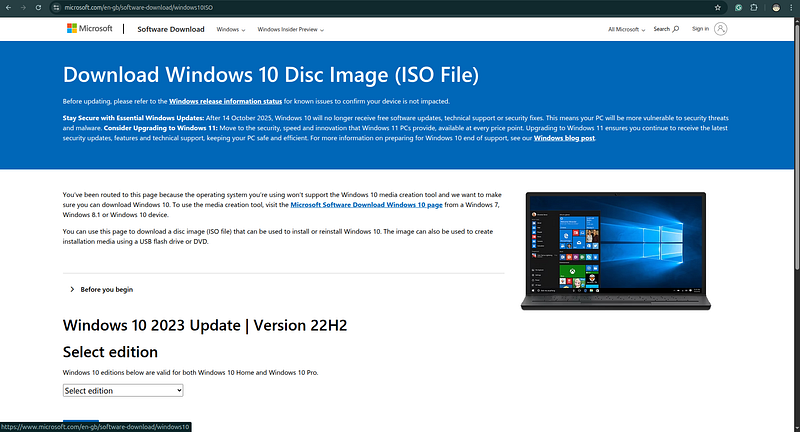Click 'Stay Secure with Essential Windows Updates:' text
The image size is (800, 432).
point(133,118)
